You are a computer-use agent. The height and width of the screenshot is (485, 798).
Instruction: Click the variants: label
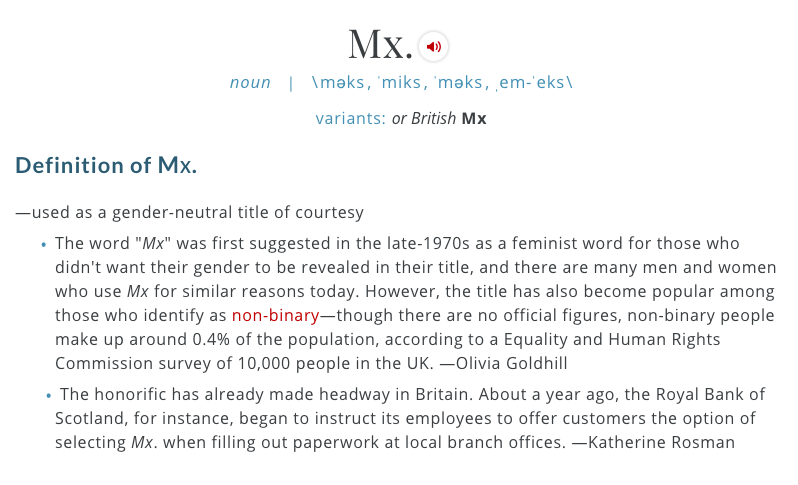[351, 119]
